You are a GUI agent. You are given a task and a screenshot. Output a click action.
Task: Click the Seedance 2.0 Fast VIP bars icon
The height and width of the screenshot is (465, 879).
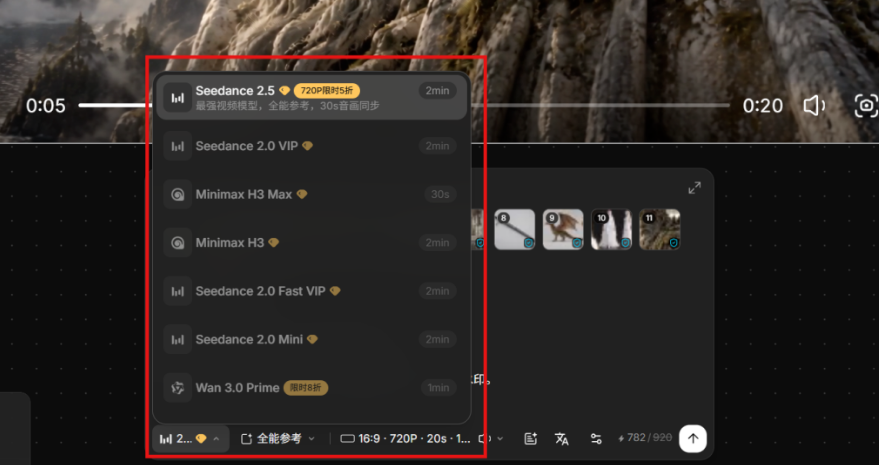178,291
